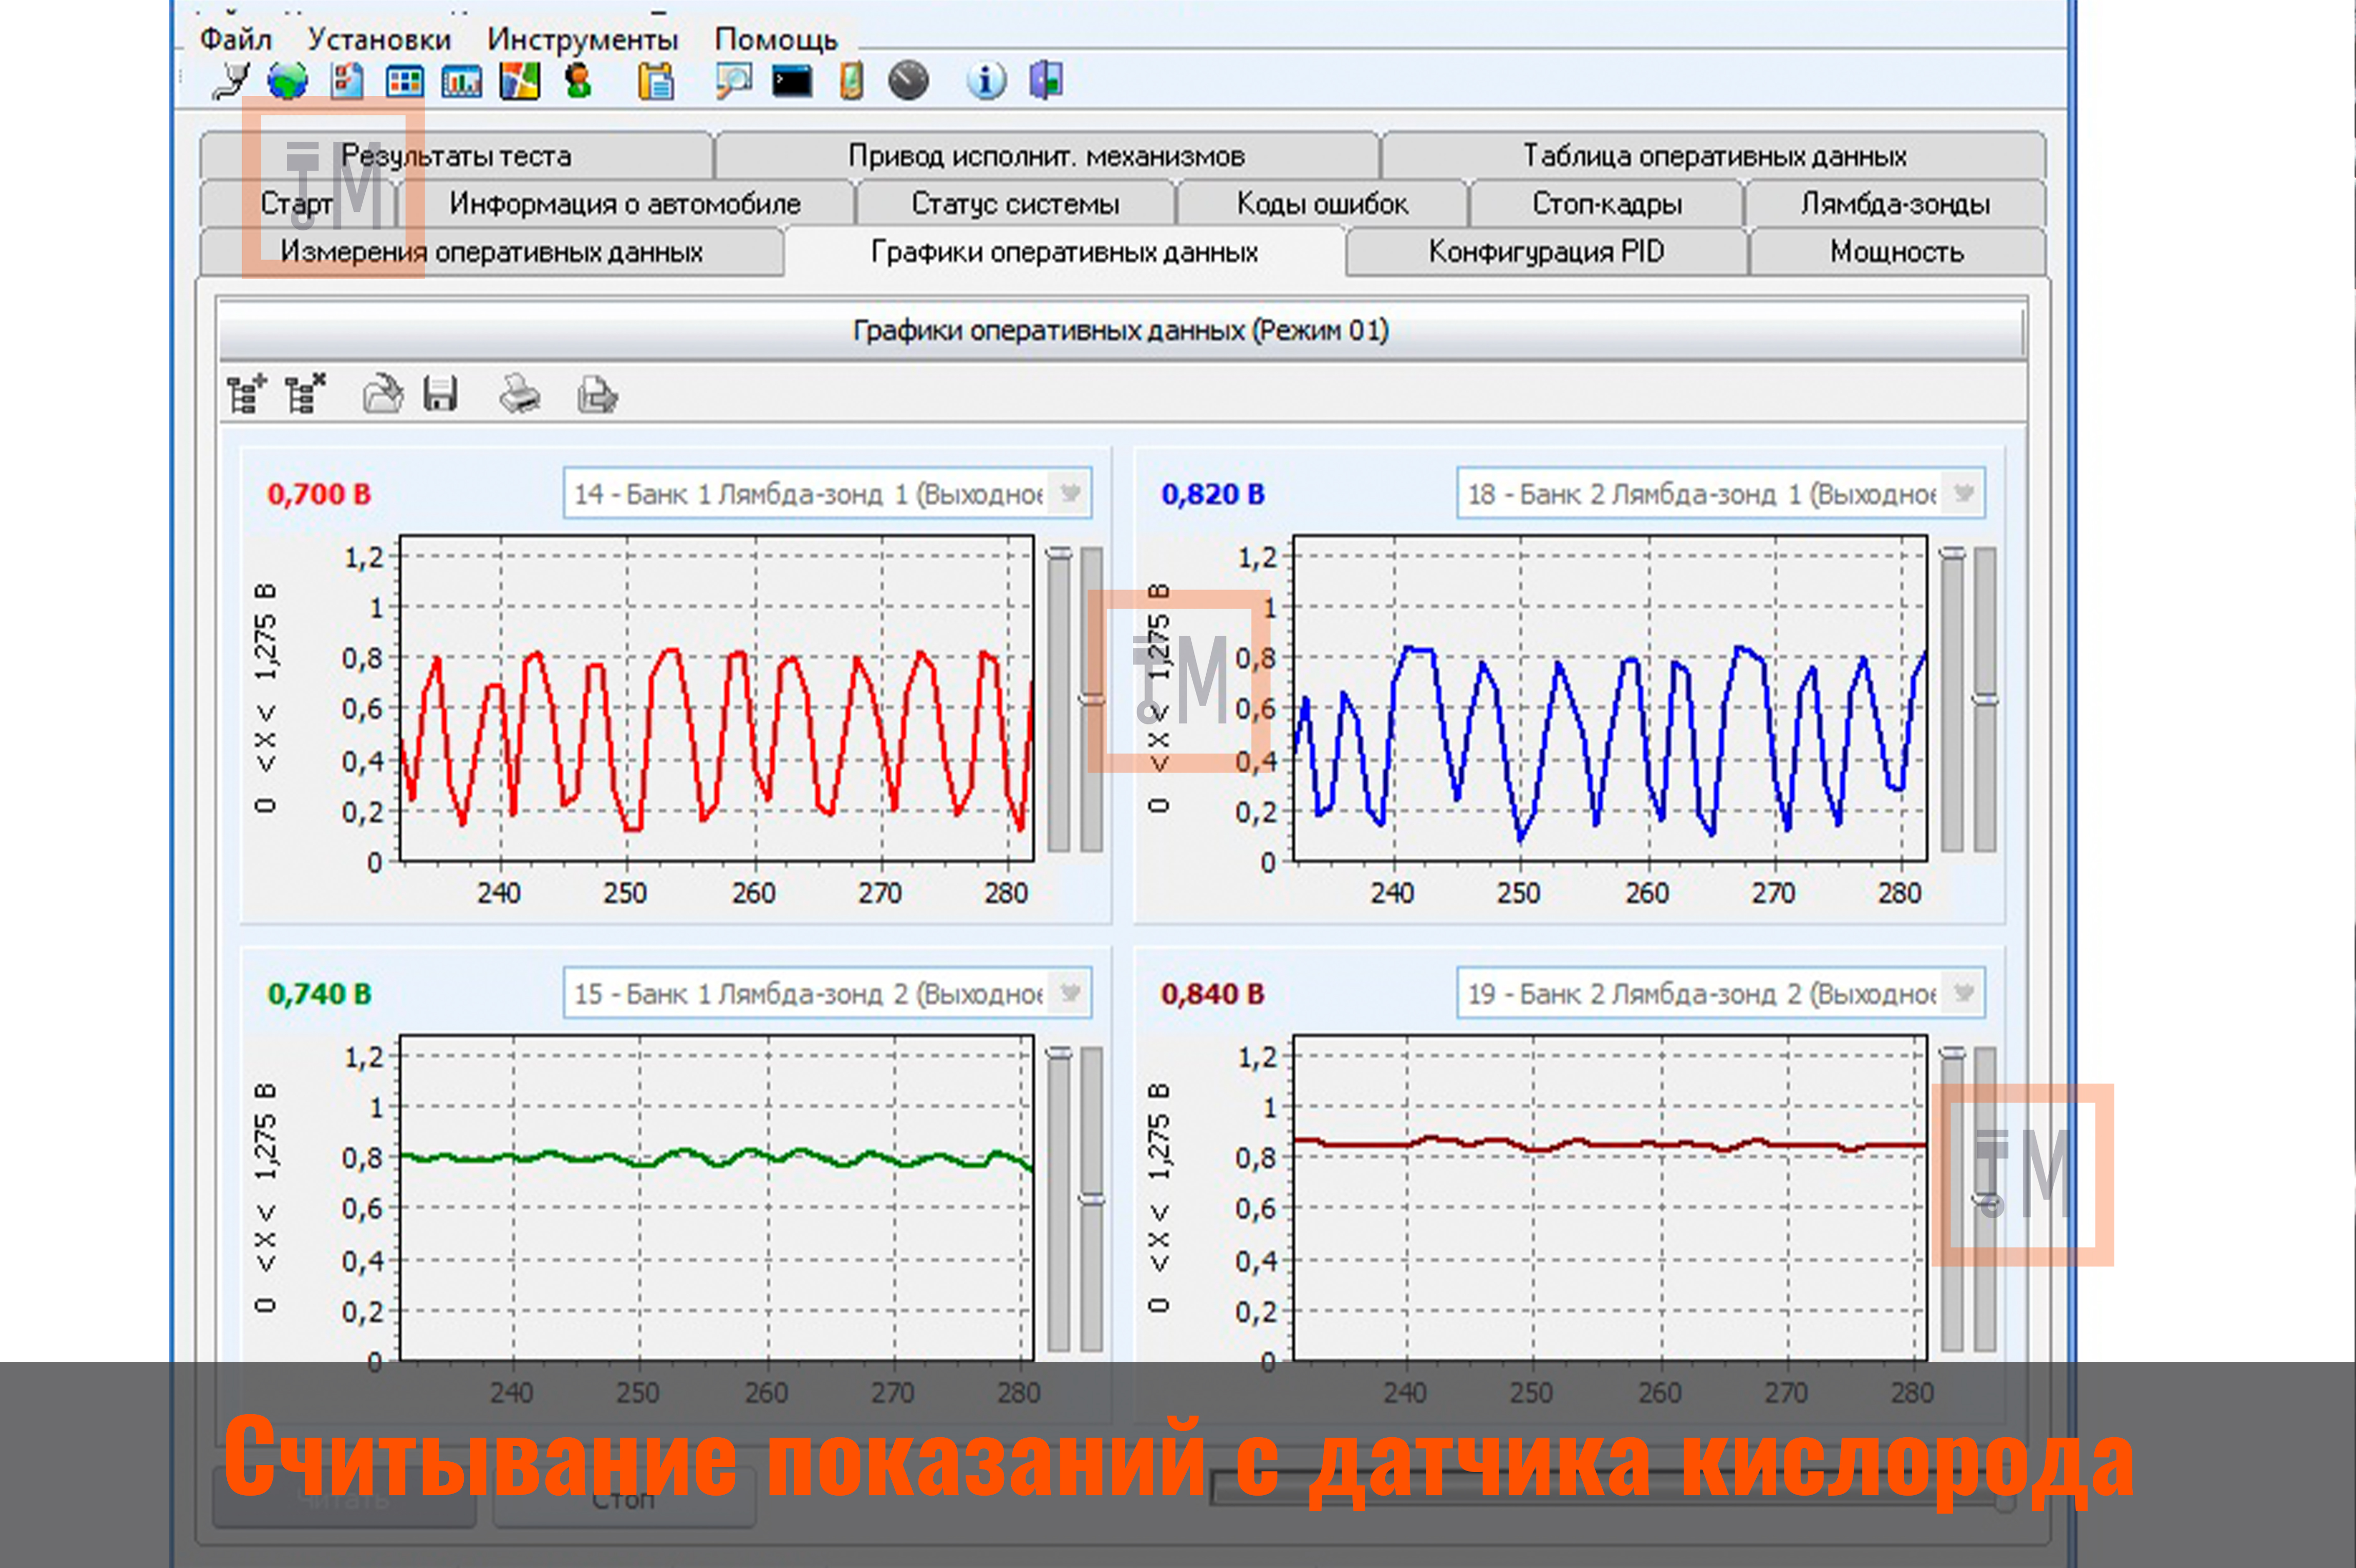Click inside the blue Bank 2 sensor 1 graph
The width and height of the screenshot is (2356, 1568).
(x=1610, y=698)
